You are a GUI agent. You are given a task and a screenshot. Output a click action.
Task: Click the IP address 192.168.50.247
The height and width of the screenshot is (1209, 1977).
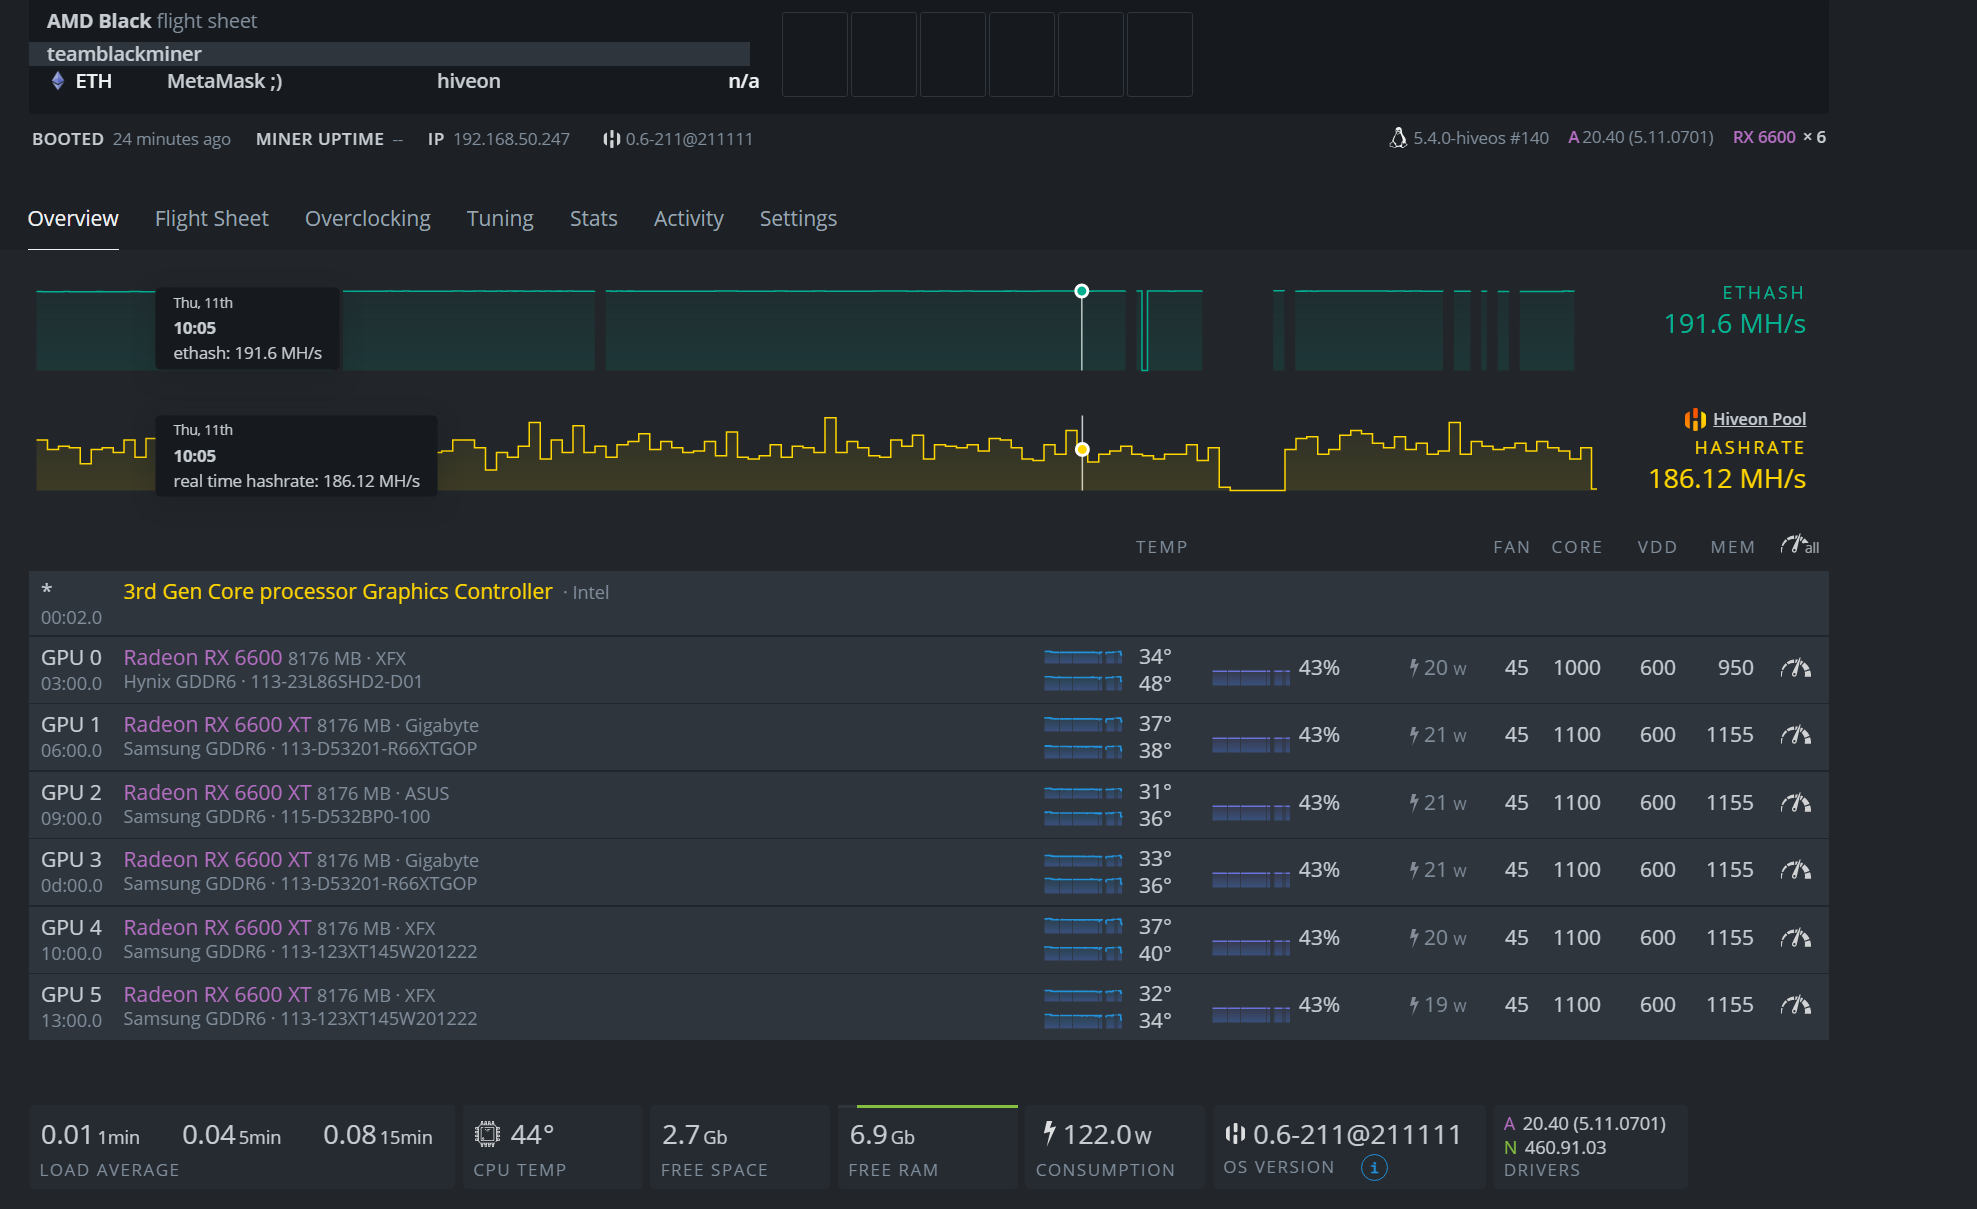(x=511, y=139)
